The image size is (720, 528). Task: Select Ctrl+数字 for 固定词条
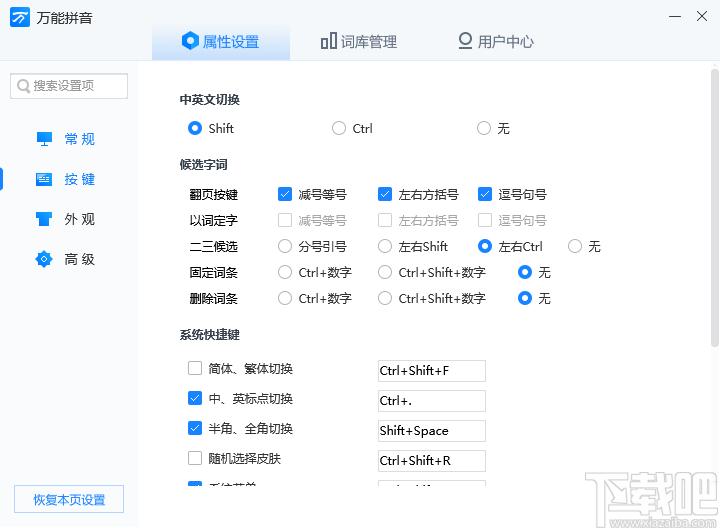tap(285, 272)
